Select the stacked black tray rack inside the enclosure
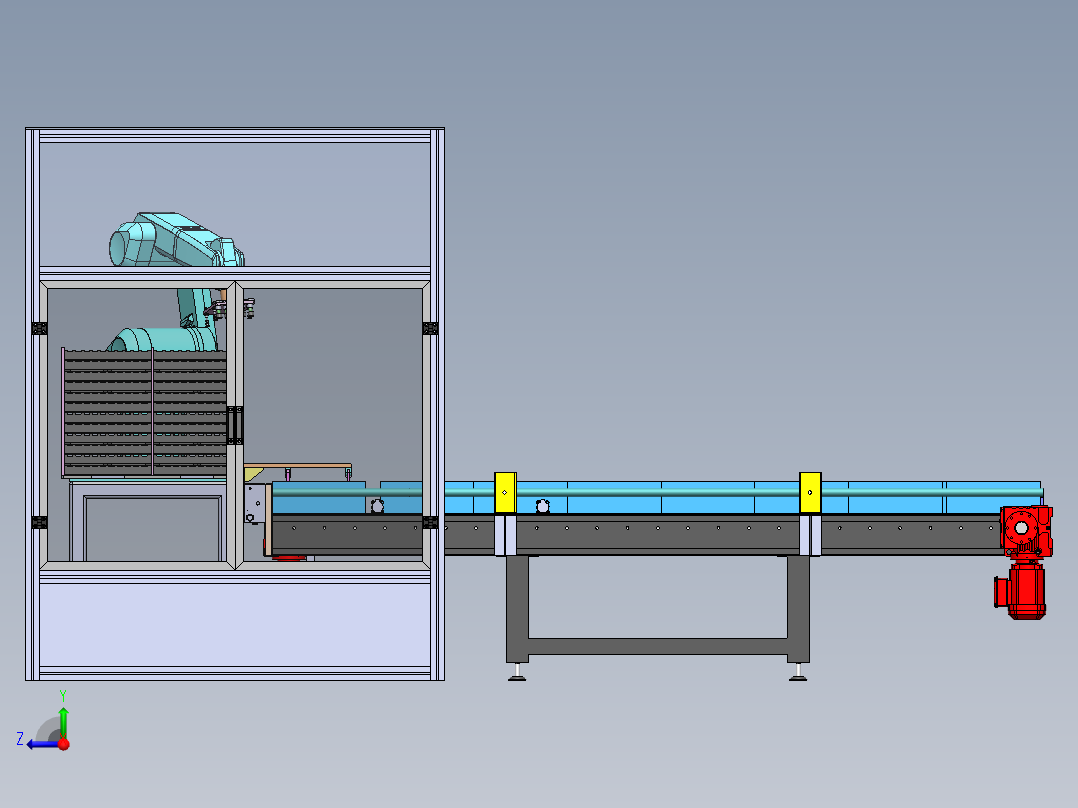Image resolution: width=1078 pixels, height=808 pixels. [x=144, y=413]
